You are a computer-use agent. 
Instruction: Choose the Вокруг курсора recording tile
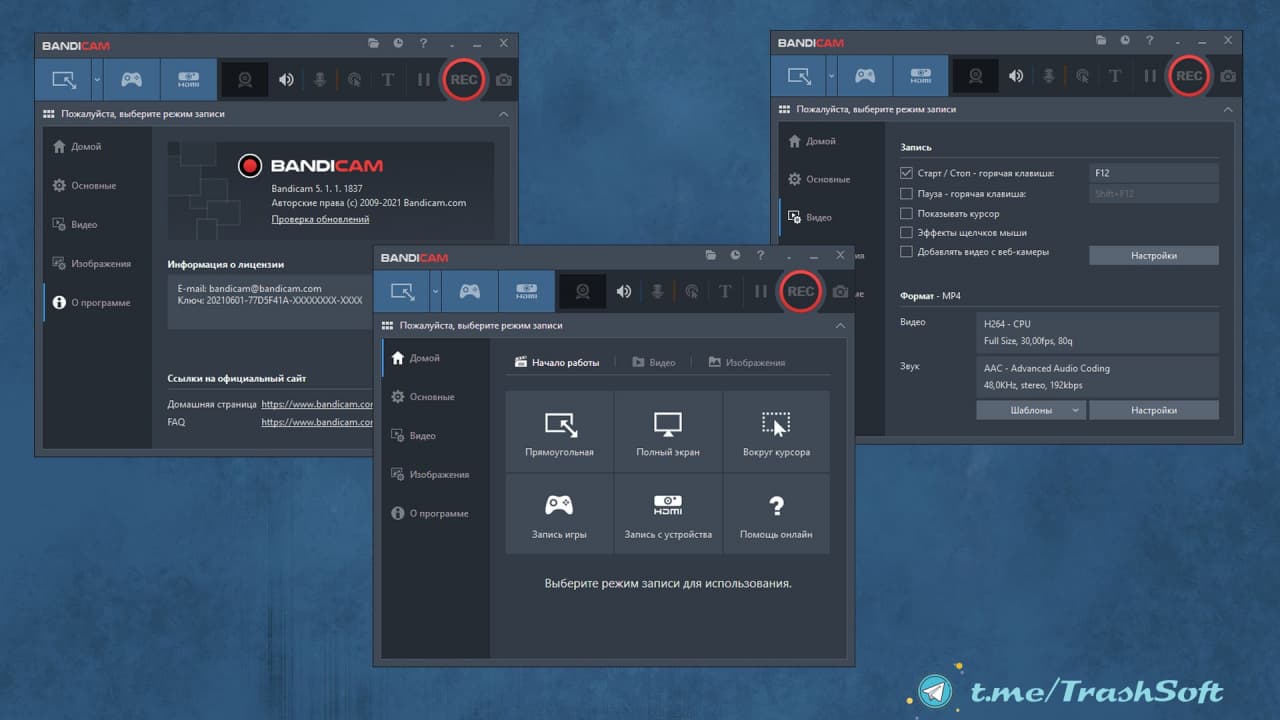(777, 431)
